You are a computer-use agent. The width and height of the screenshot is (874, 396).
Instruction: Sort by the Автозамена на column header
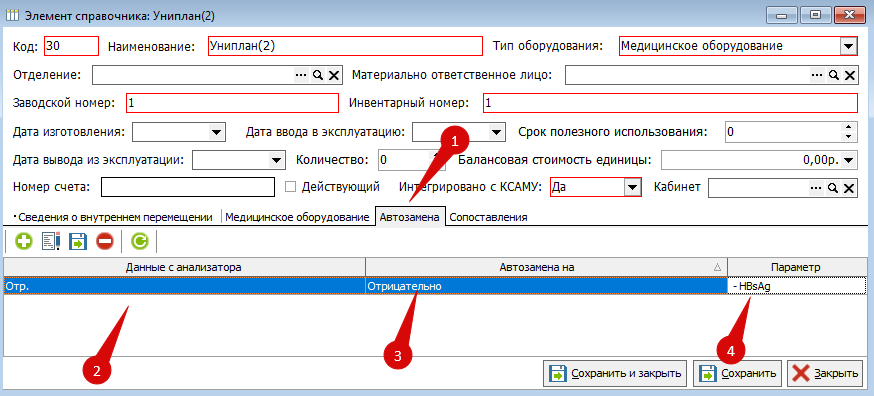[x=546, y=267]
